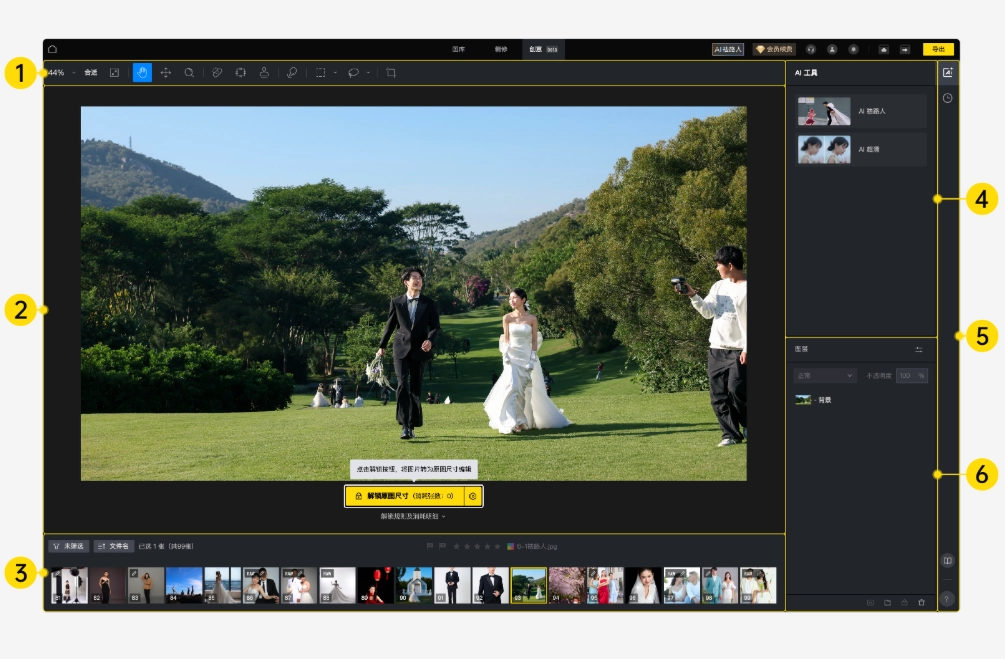This screenshot has width=1005, height=660.
Task: Set the five-star rating for the photo
Action: tap(497, 547)
